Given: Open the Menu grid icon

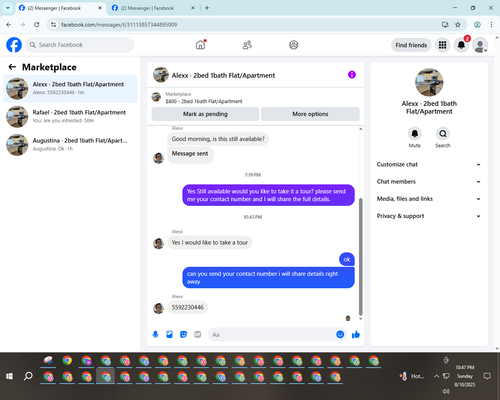Looking at the screenshot, I should click(442, 45).
